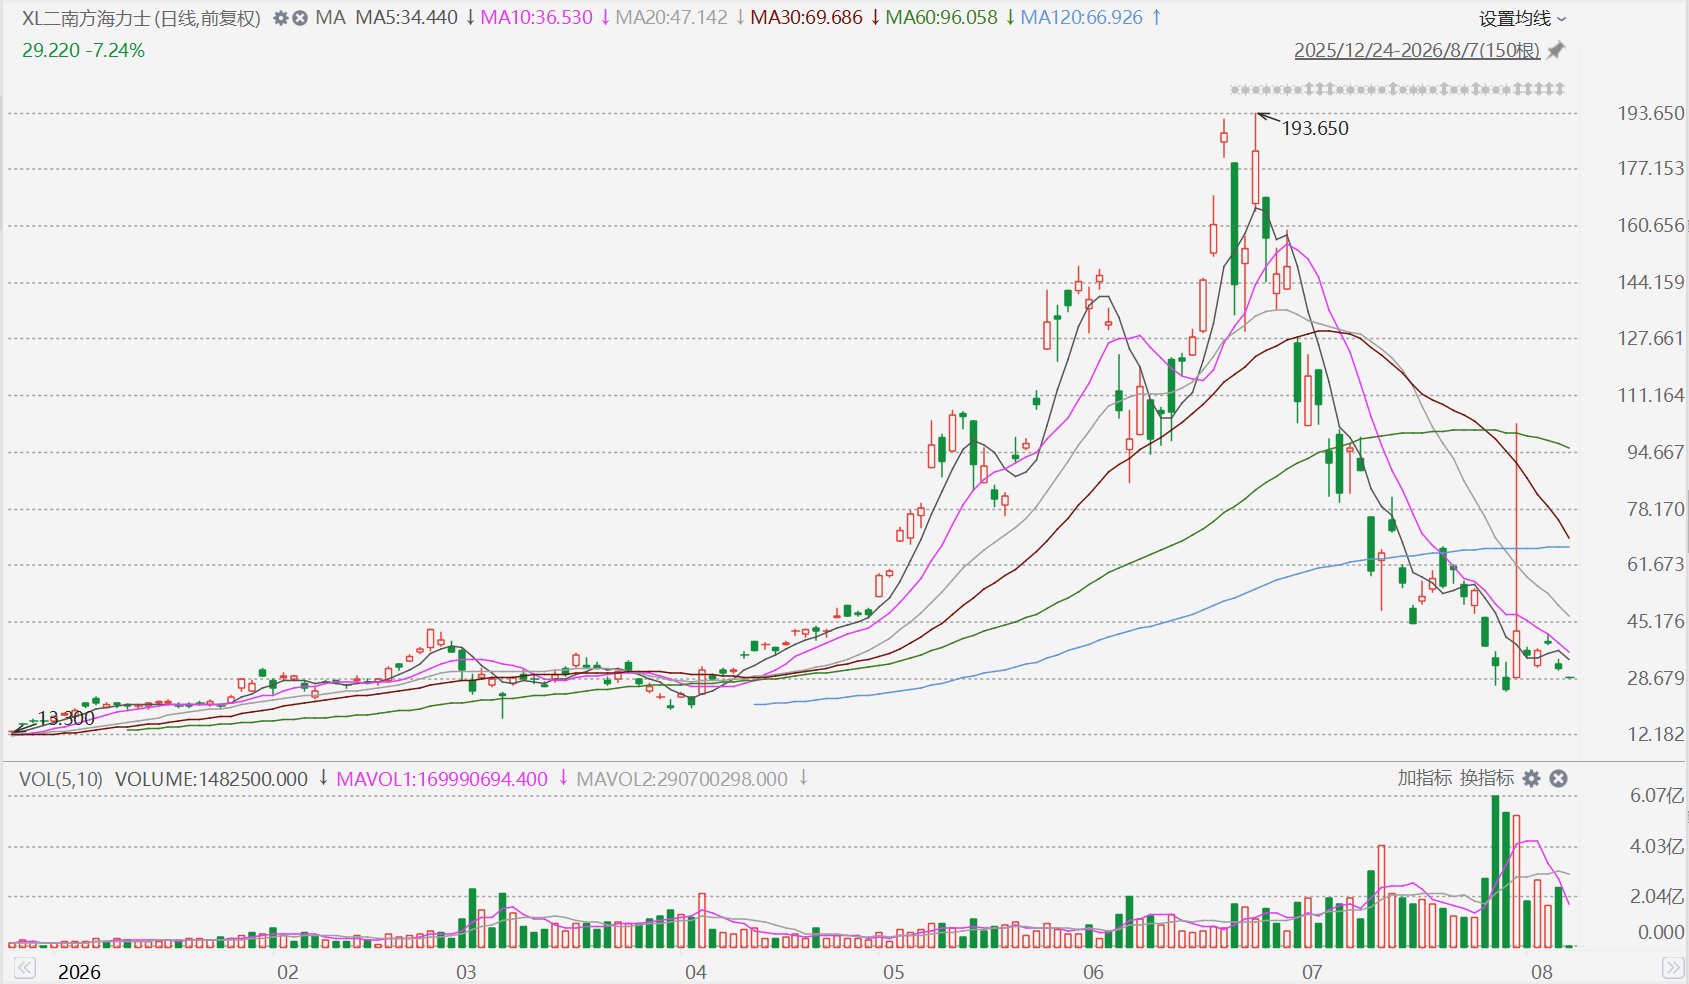Click the MA120:66.926 value
Screen dimensions: 1689x984
tap(1082, 18)
